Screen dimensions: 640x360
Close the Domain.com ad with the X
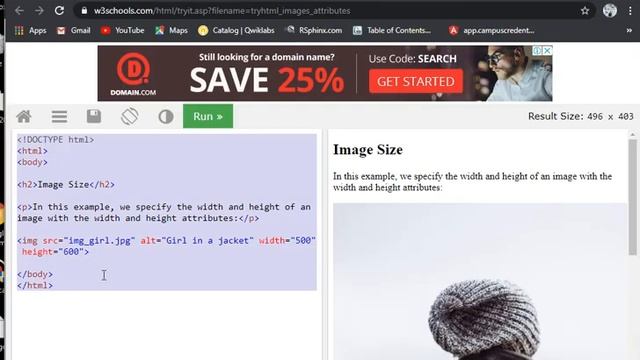547,51
